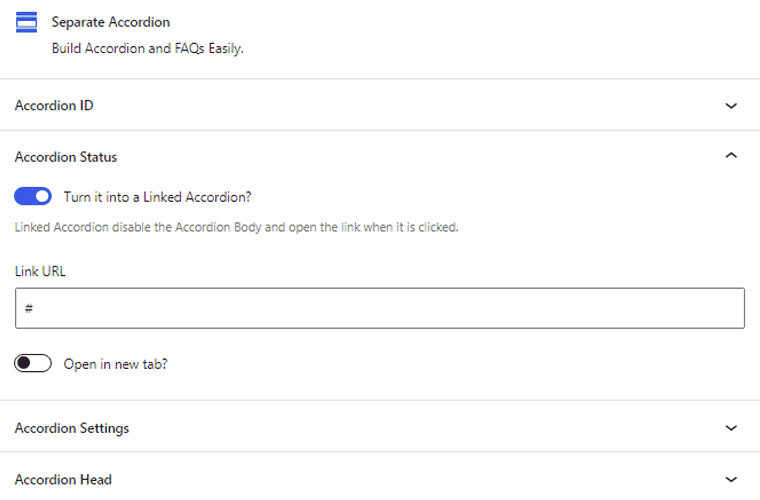Image resolution: width=760 pixels, height=500 pixels.
Task: Click the Link URL label
Action: (40, 271)
